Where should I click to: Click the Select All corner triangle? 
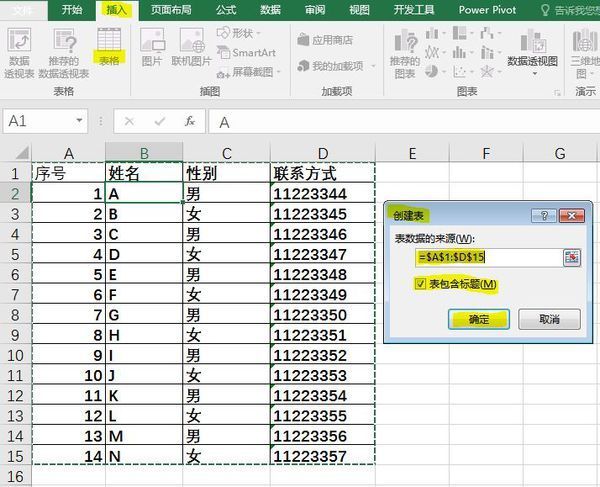coord(22,153)
